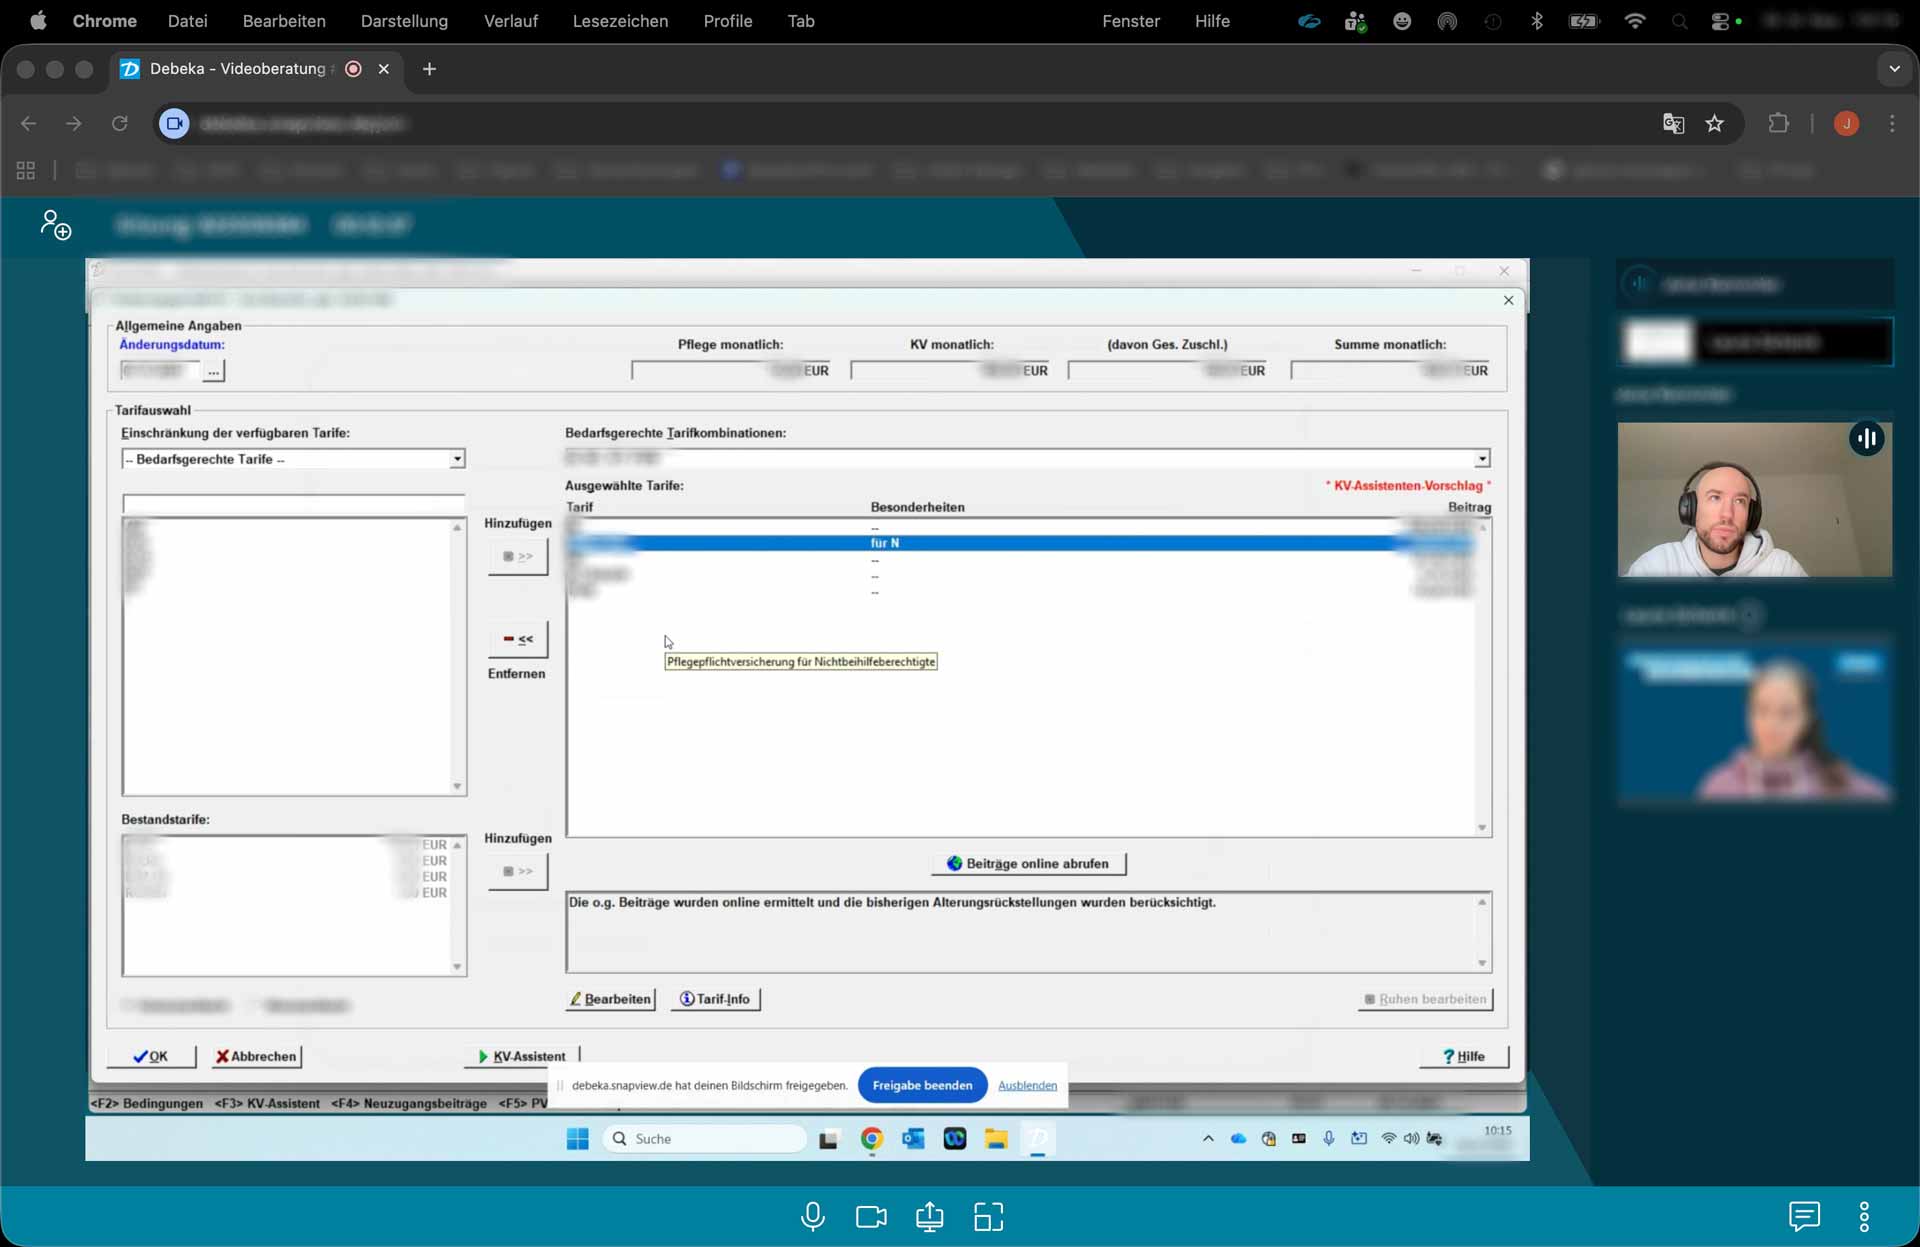Open the Lesezeichen menu
Image resolution: width=1920 pixels, height=1247 pixels.
point(620,21)
